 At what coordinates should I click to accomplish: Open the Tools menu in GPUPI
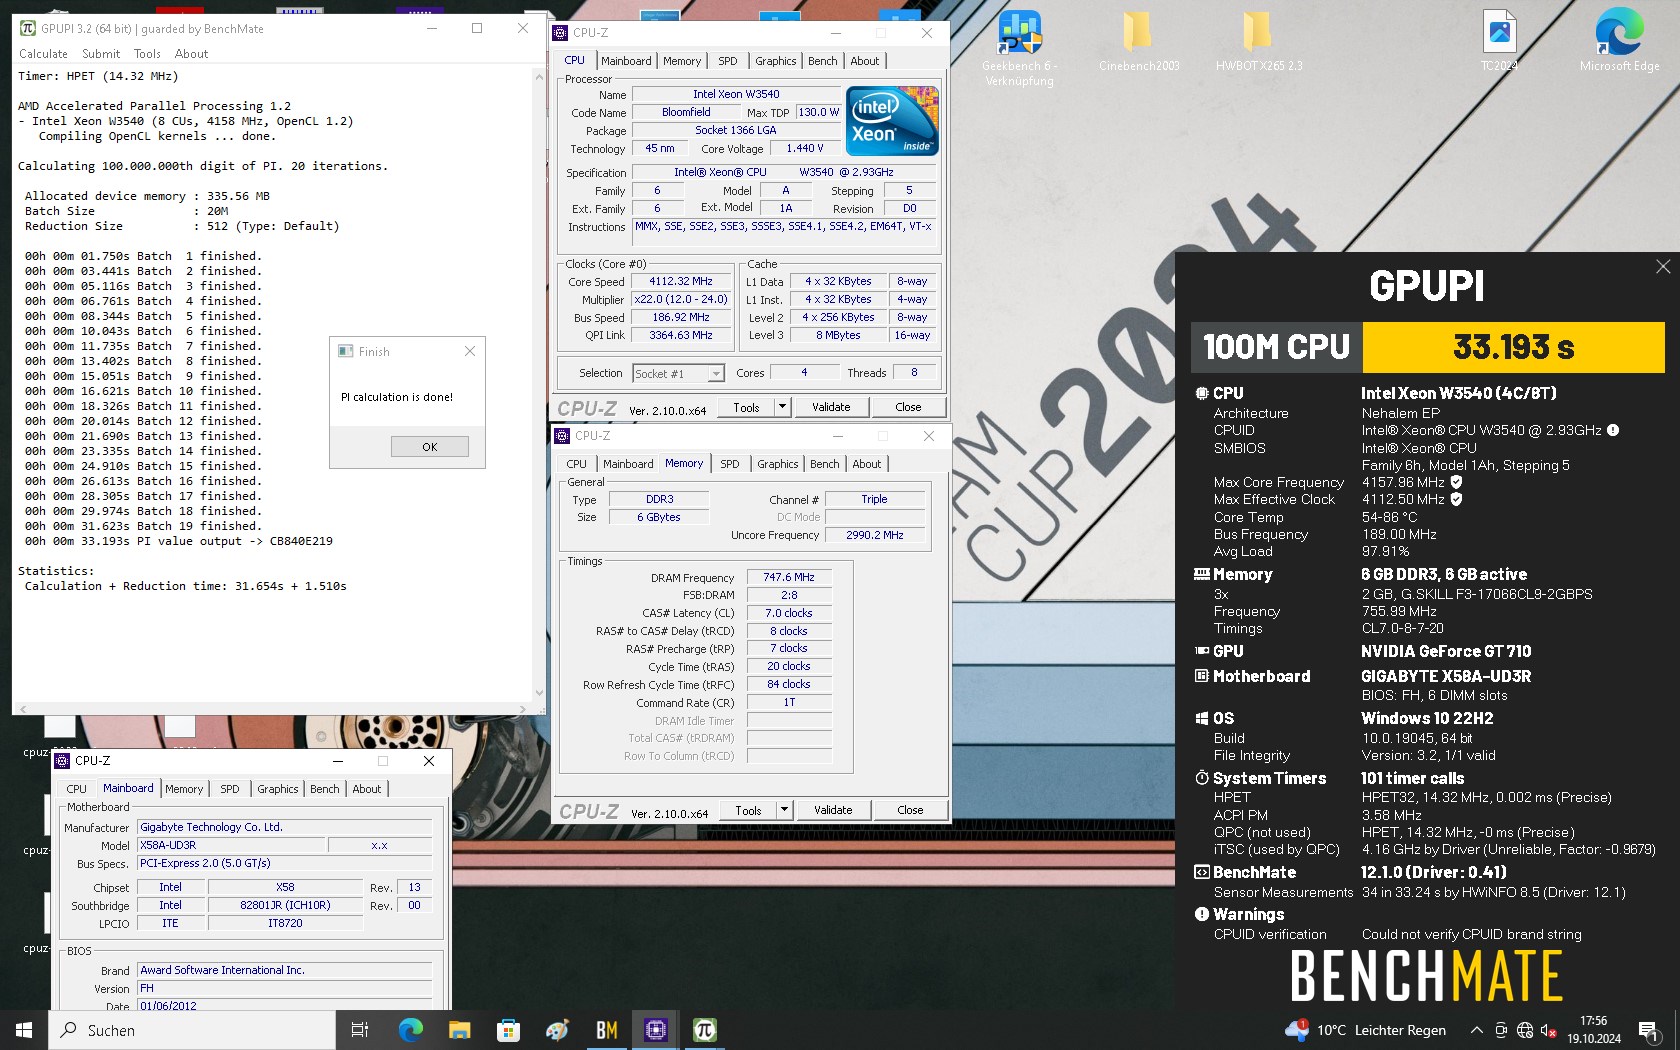147,54
